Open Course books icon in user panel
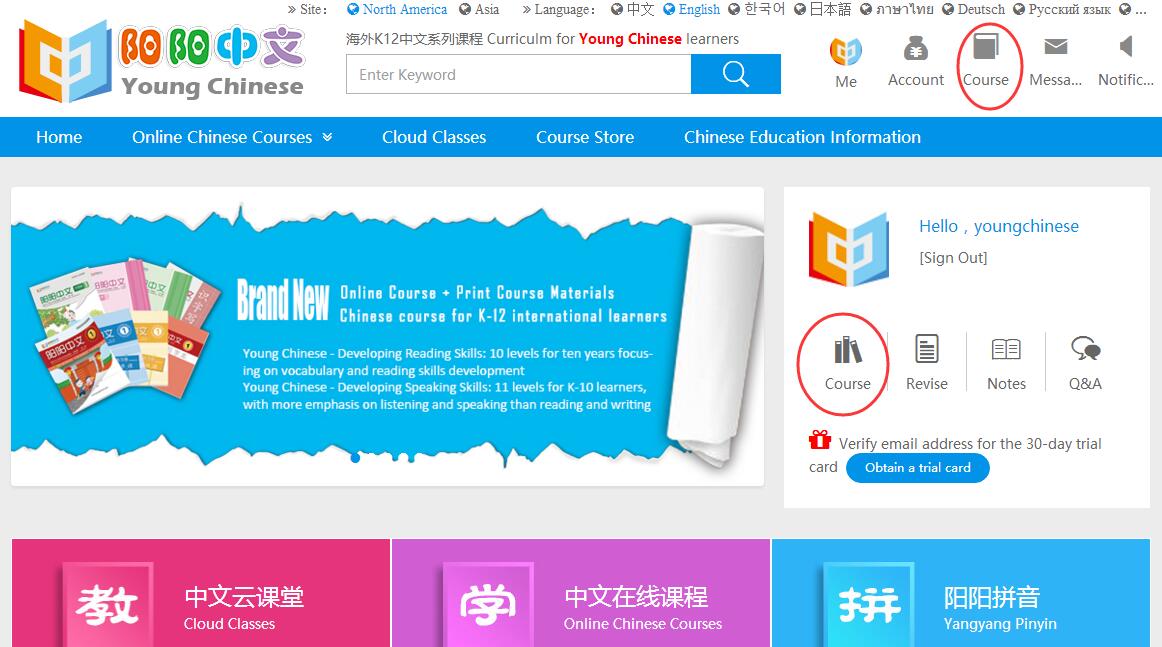 (x=847, y=350)
